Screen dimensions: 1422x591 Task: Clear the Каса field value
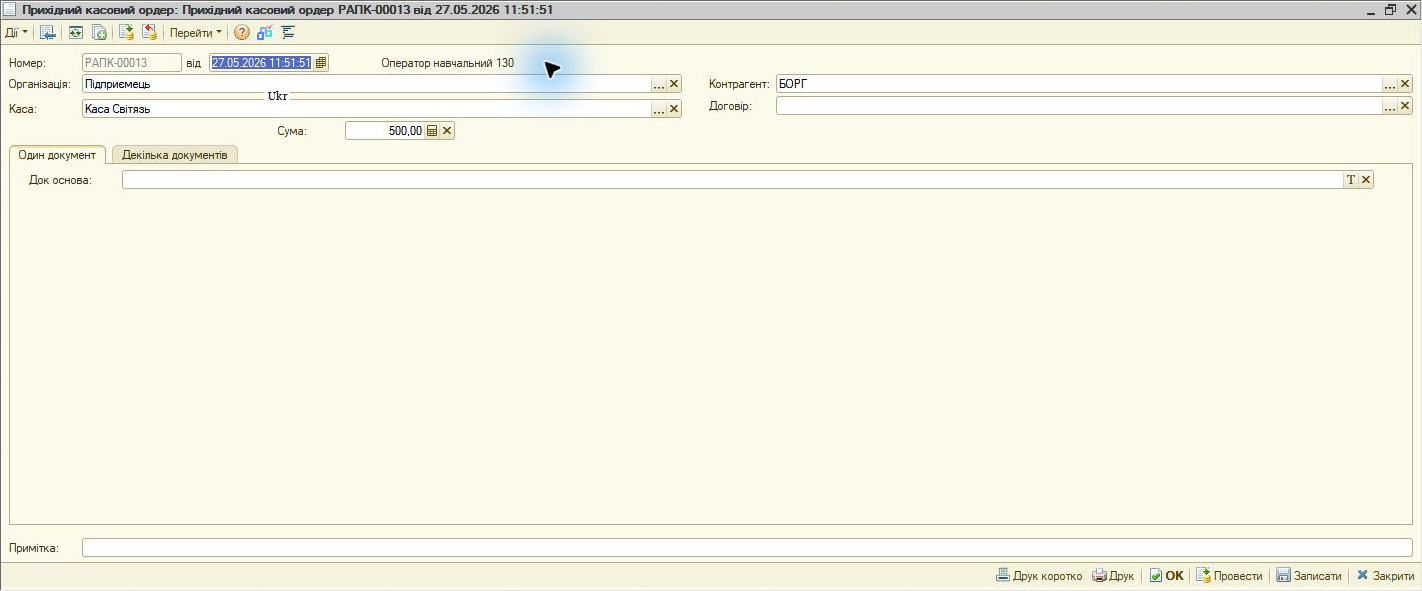point(674,109)
